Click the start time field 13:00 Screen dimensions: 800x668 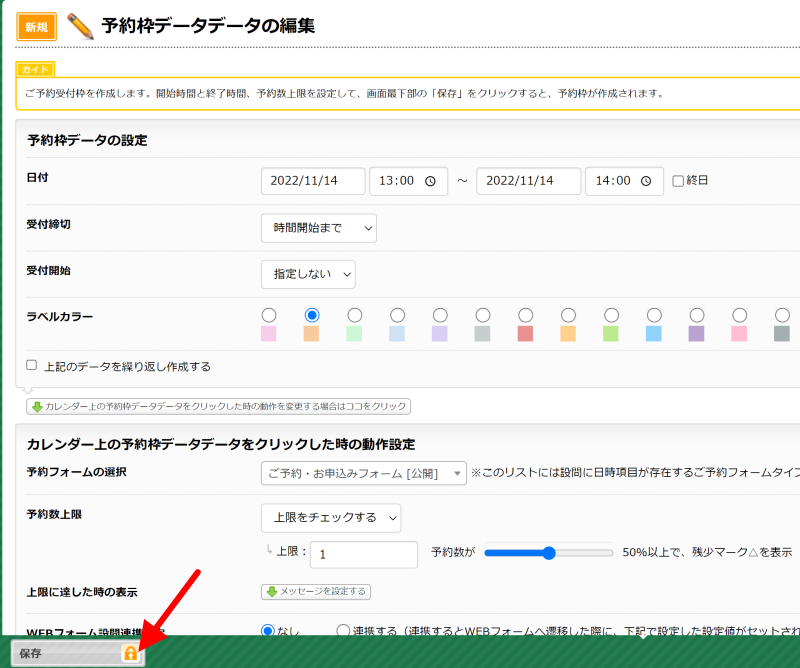pyautogui.click(x=409, y=181)
